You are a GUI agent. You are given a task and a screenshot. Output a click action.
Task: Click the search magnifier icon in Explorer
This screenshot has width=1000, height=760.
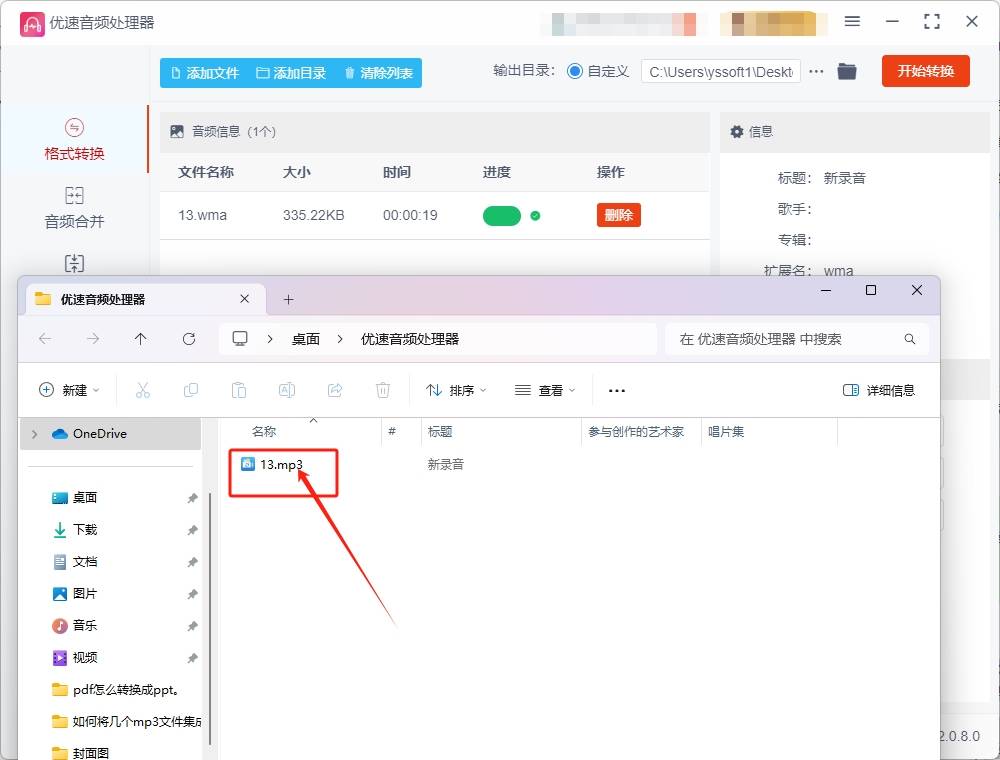click(x=909, y=339)
